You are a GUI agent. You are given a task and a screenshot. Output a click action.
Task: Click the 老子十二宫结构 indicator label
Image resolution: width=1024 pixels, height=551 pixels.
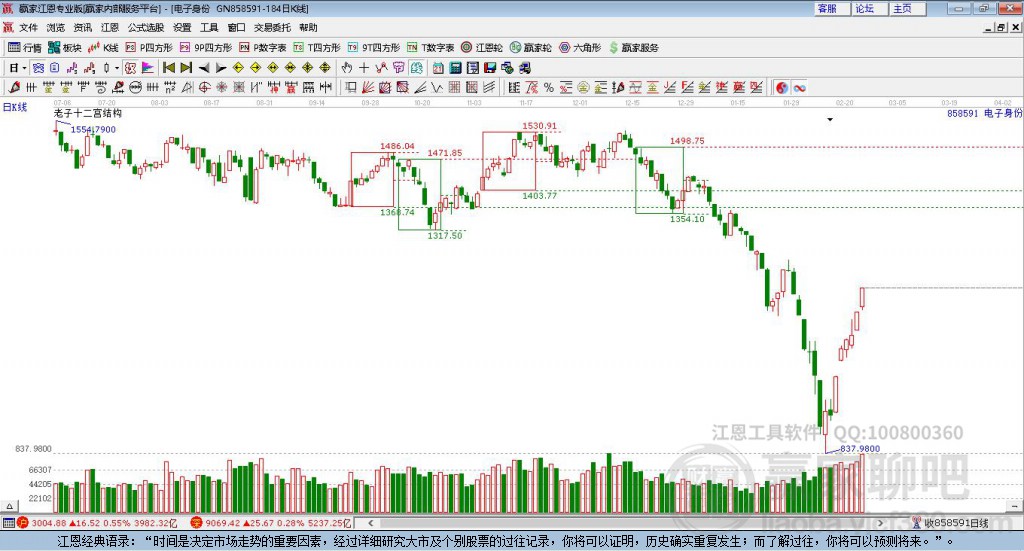88,113
